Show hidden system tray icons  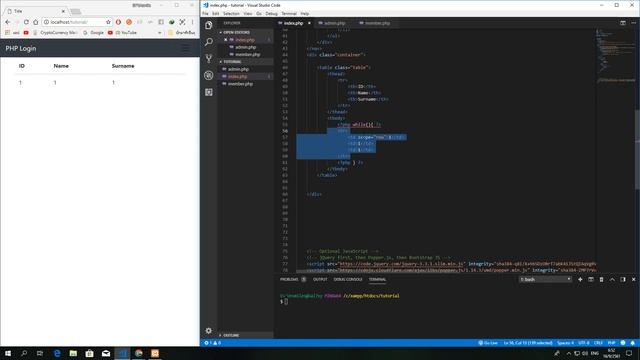[568, 353]
